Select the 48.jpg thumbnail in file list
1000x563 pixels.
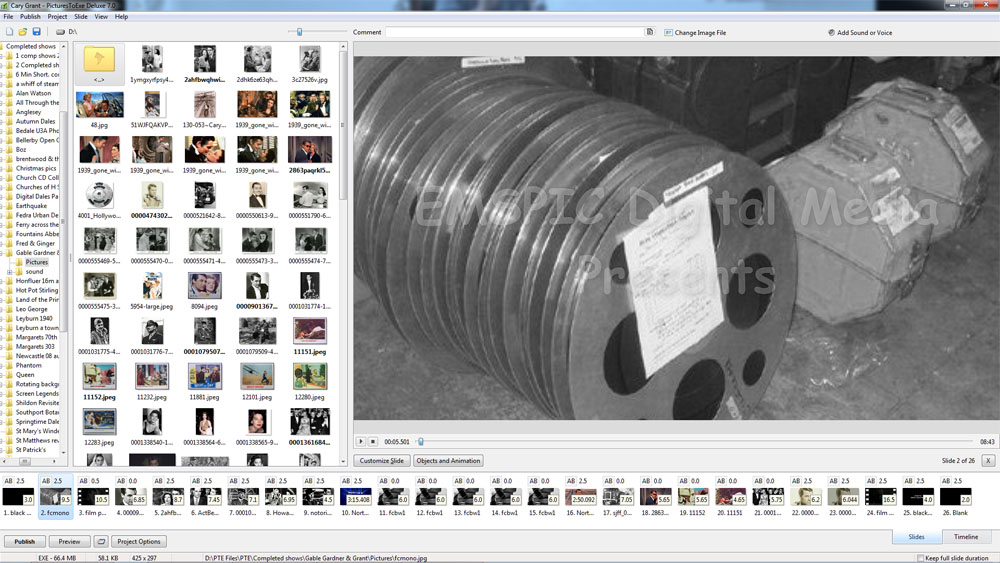click(99, 110)
